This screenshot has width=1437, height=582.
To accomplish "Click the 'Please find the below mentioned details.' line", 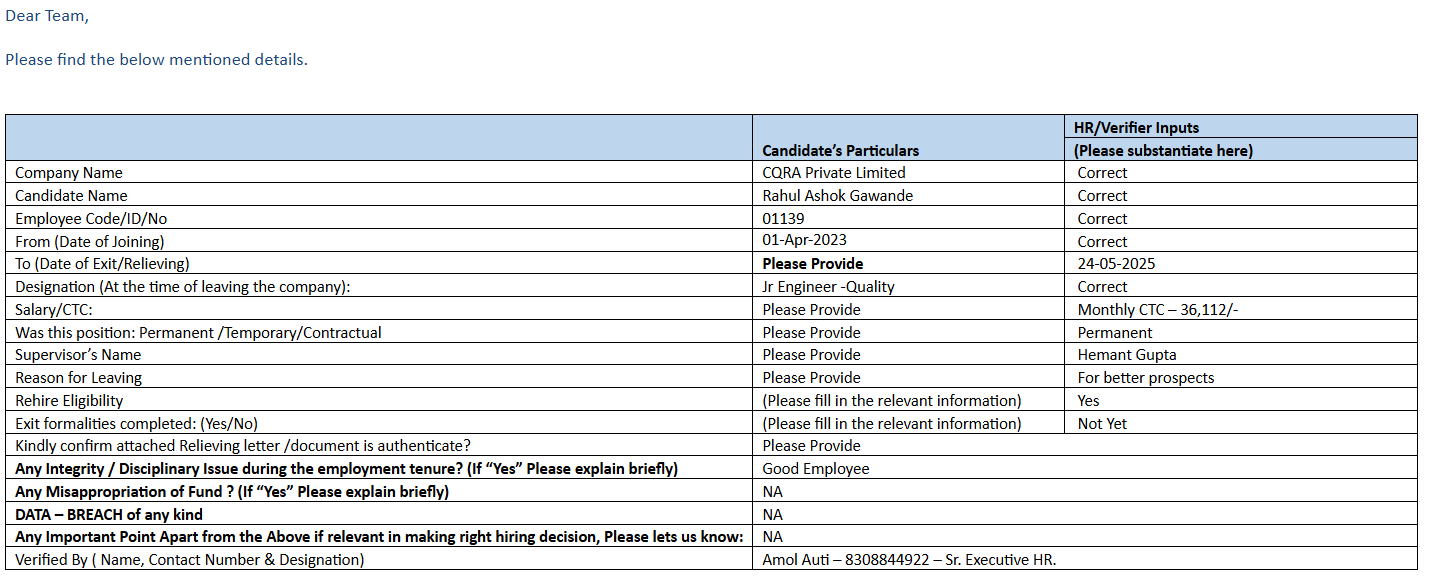I will pos(157,60).
